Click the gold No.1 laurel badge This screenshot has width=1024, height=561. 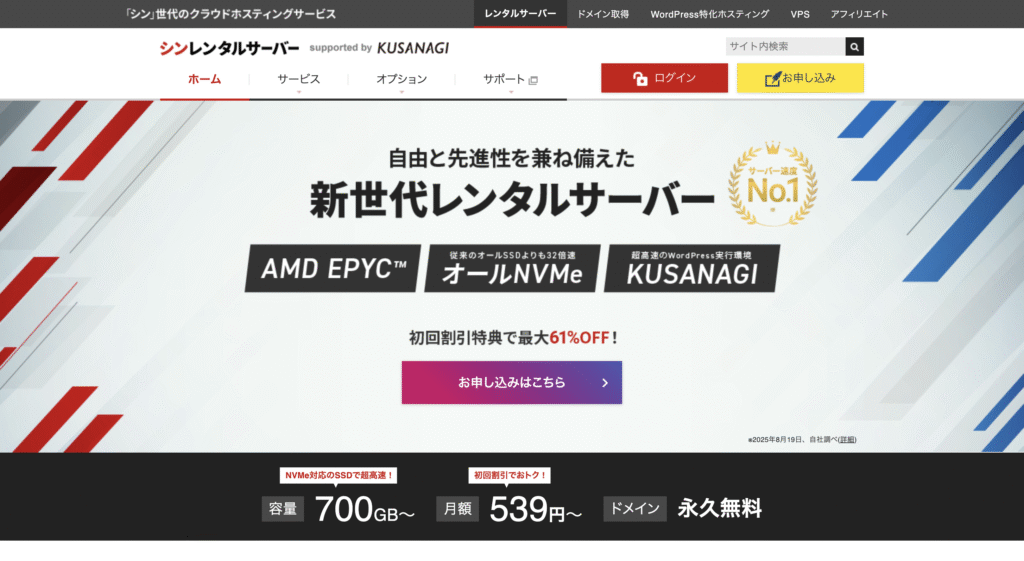pyautogui.click(x=771, y=183)
